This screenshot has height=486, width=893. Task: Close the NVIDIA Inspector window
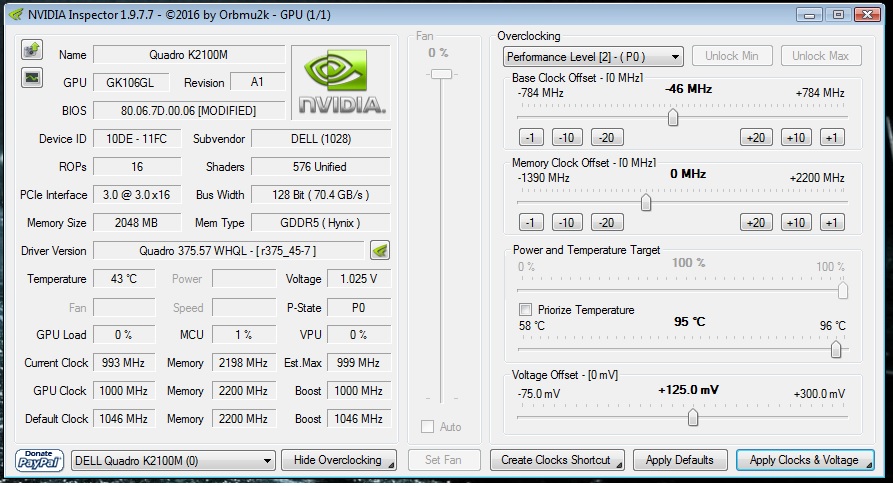867,15
